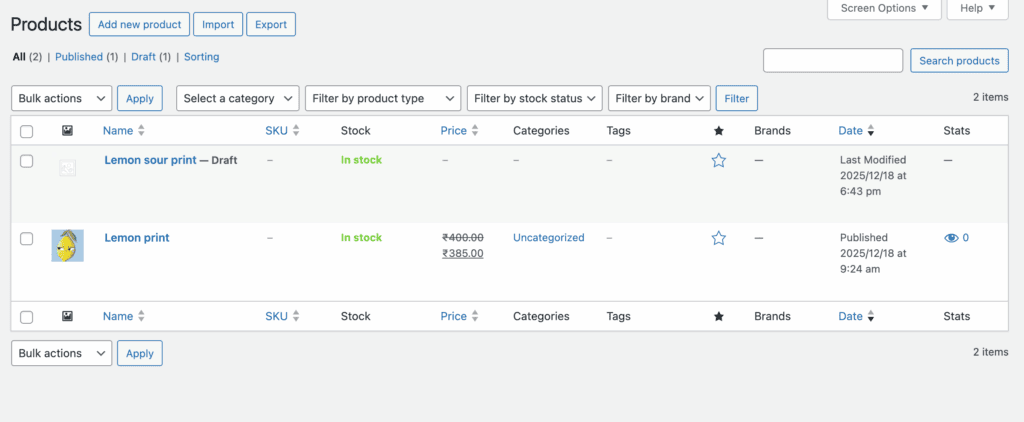Open Filter by product type dropdown
This screenshot has width=1024, height=422.
click(383, 99)
